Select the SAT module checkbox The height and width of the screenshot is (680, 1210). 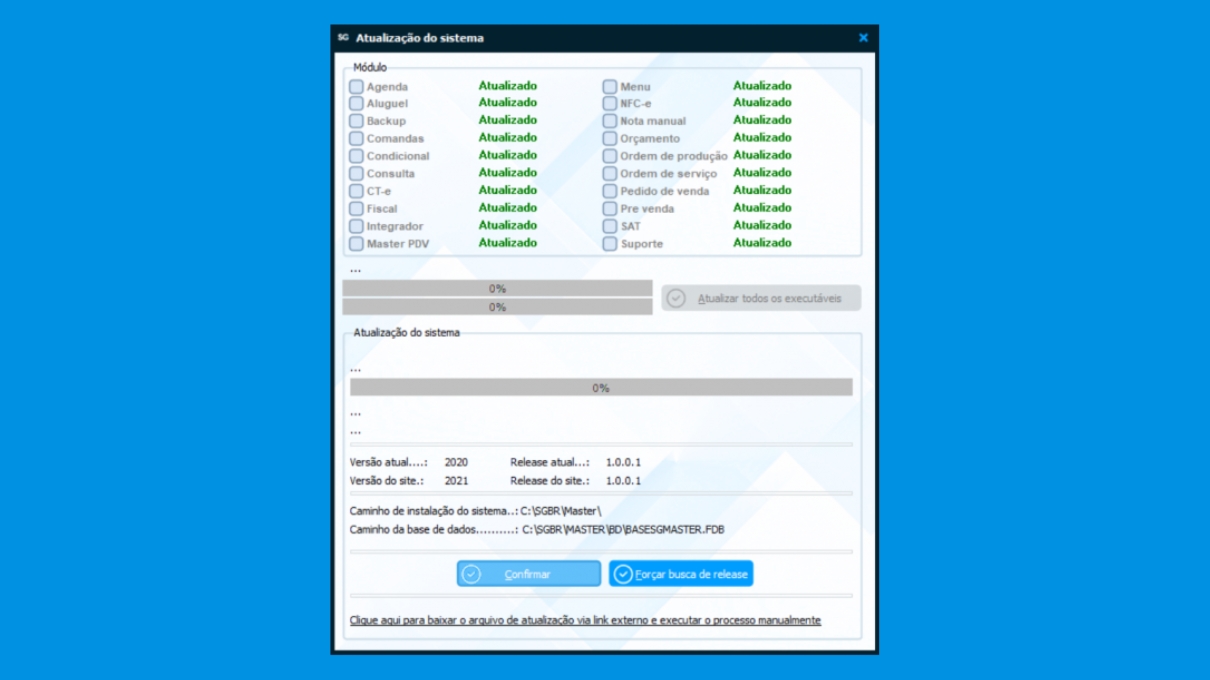(610, 226)
